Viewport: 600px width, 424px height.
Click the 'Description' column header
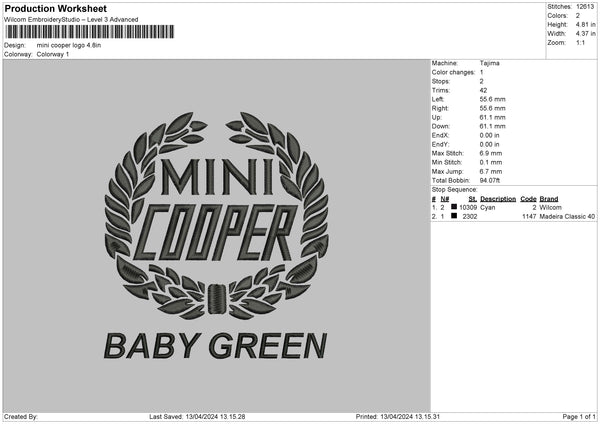pyautogui.click(x=498, y=199)
